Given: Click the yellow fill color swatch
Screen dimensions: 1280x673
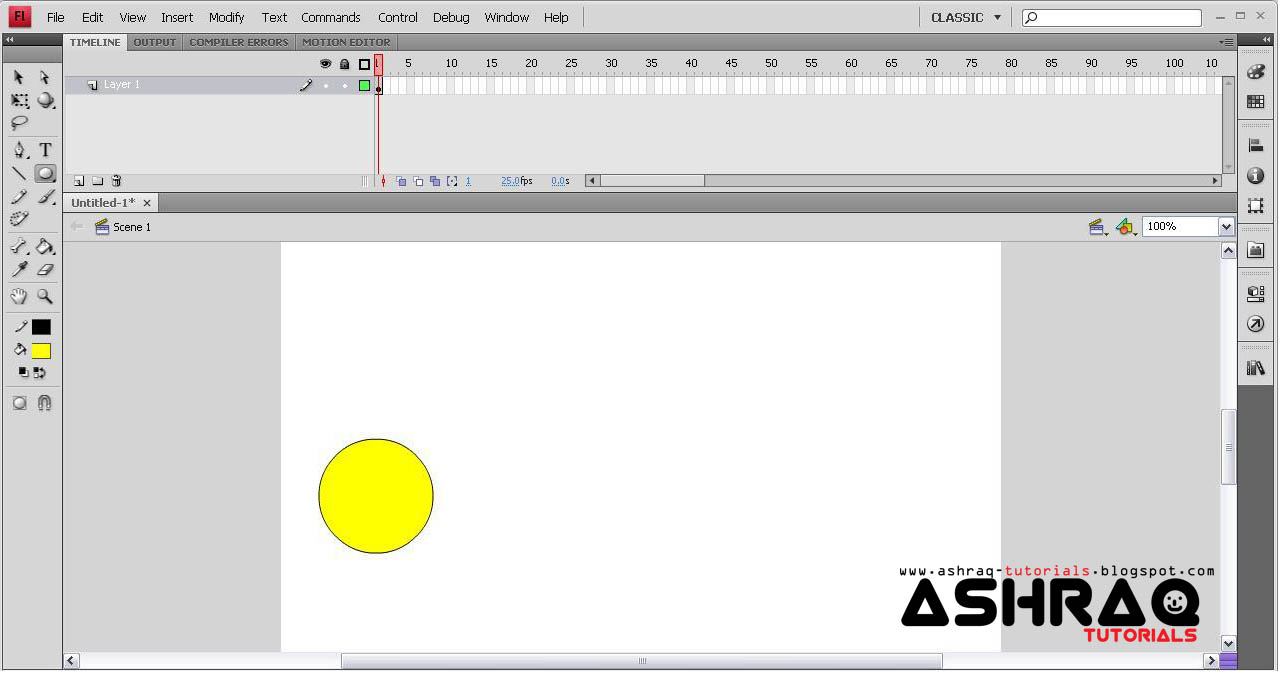Looking at the screenshot, I should click(40, 350).
